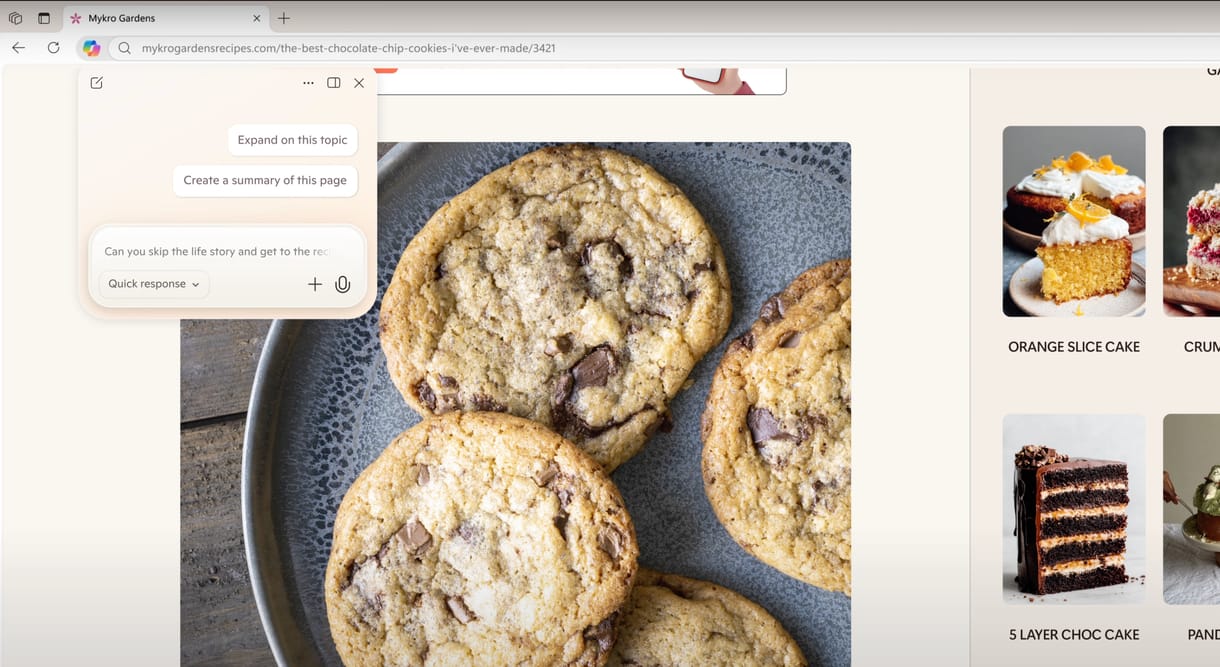Open the 5 Layer Choc Cake thumbnail

tap(1074, 509)
